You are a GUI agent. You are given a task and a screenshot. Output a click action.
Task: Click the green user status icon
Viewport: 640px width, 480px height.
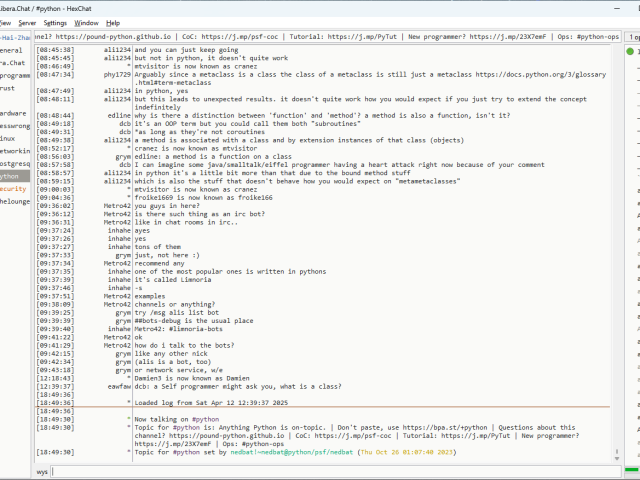pyautogui.click(x=632, y=50)
